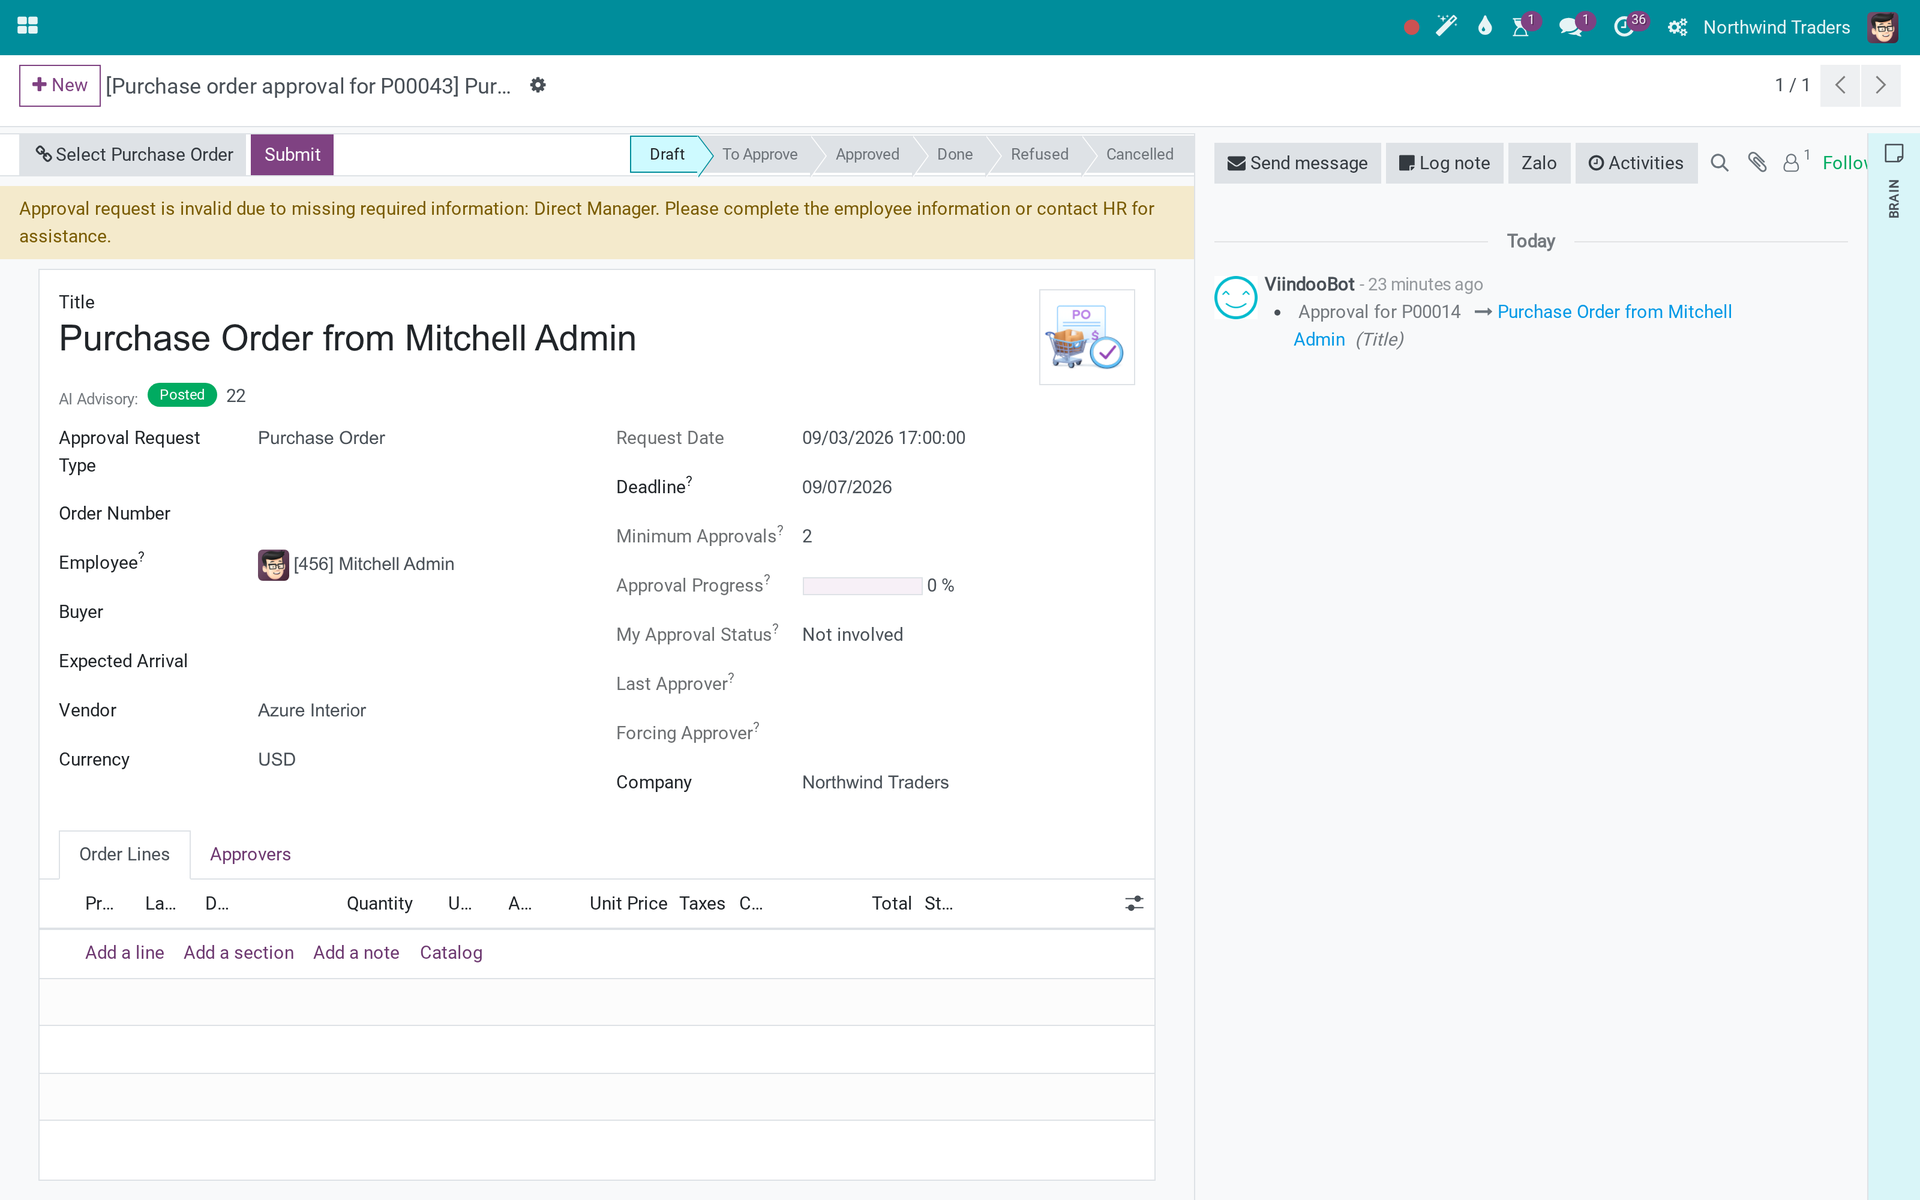Click Add a note link
This screenshot has width=1920, height=1200.
pos(356,953)
